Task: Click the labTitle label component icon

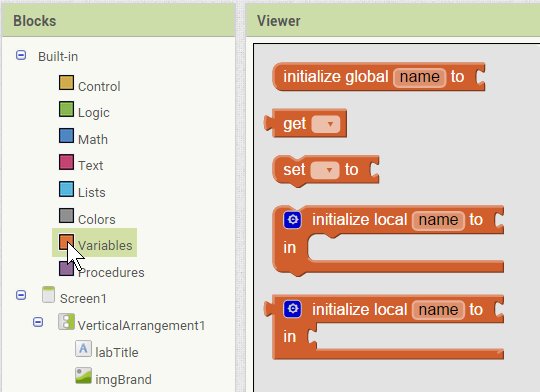Action: pyautogui.click(x=83, y=349)
